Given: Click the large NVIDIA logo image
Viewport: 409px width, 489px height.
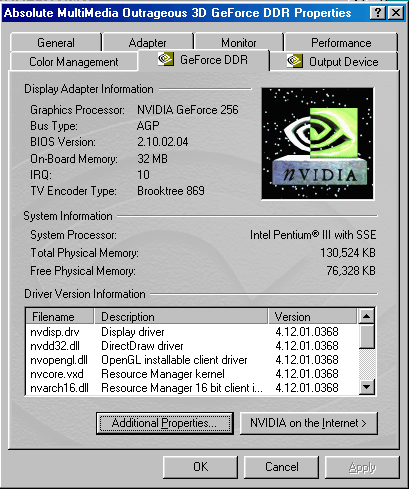Looking at the screenshot, I should point(318,144).
